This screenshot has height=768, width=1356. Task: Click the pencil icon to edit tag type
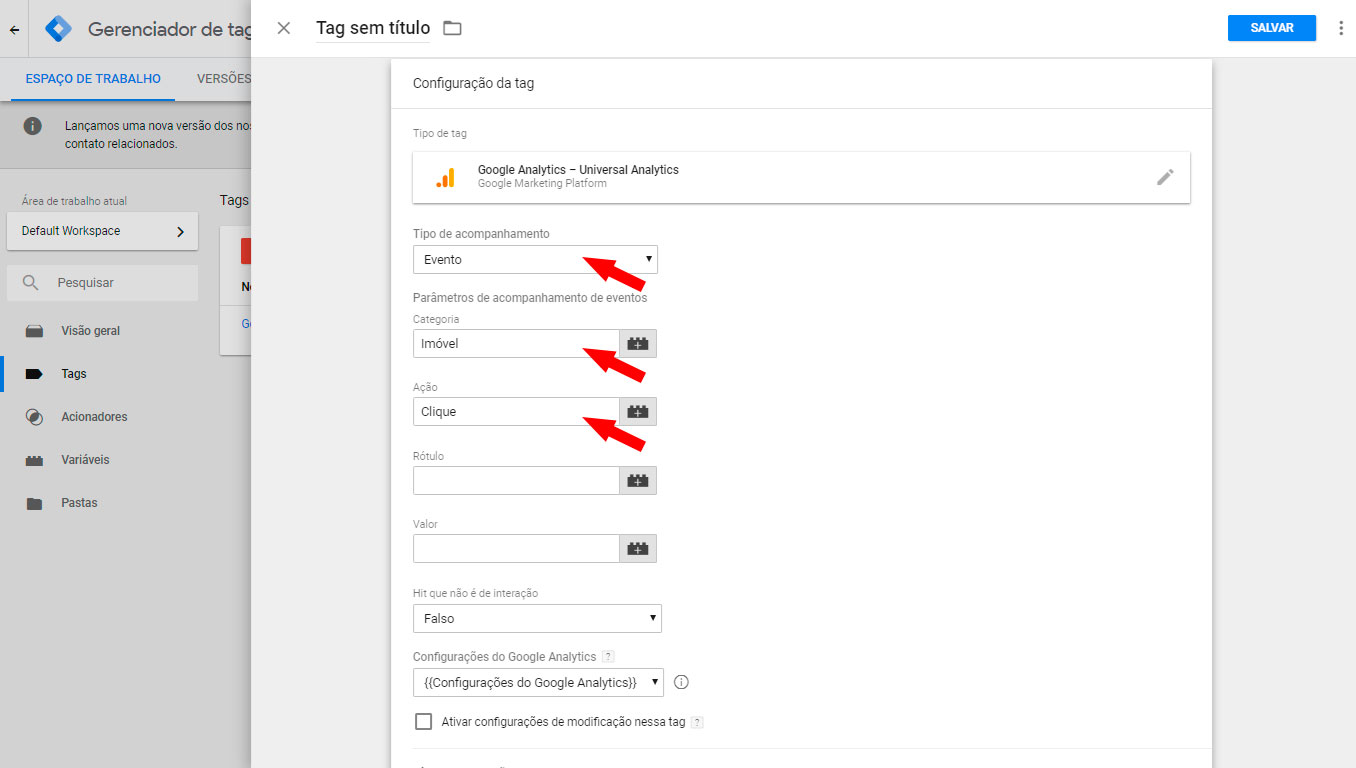pos(1165,177)
